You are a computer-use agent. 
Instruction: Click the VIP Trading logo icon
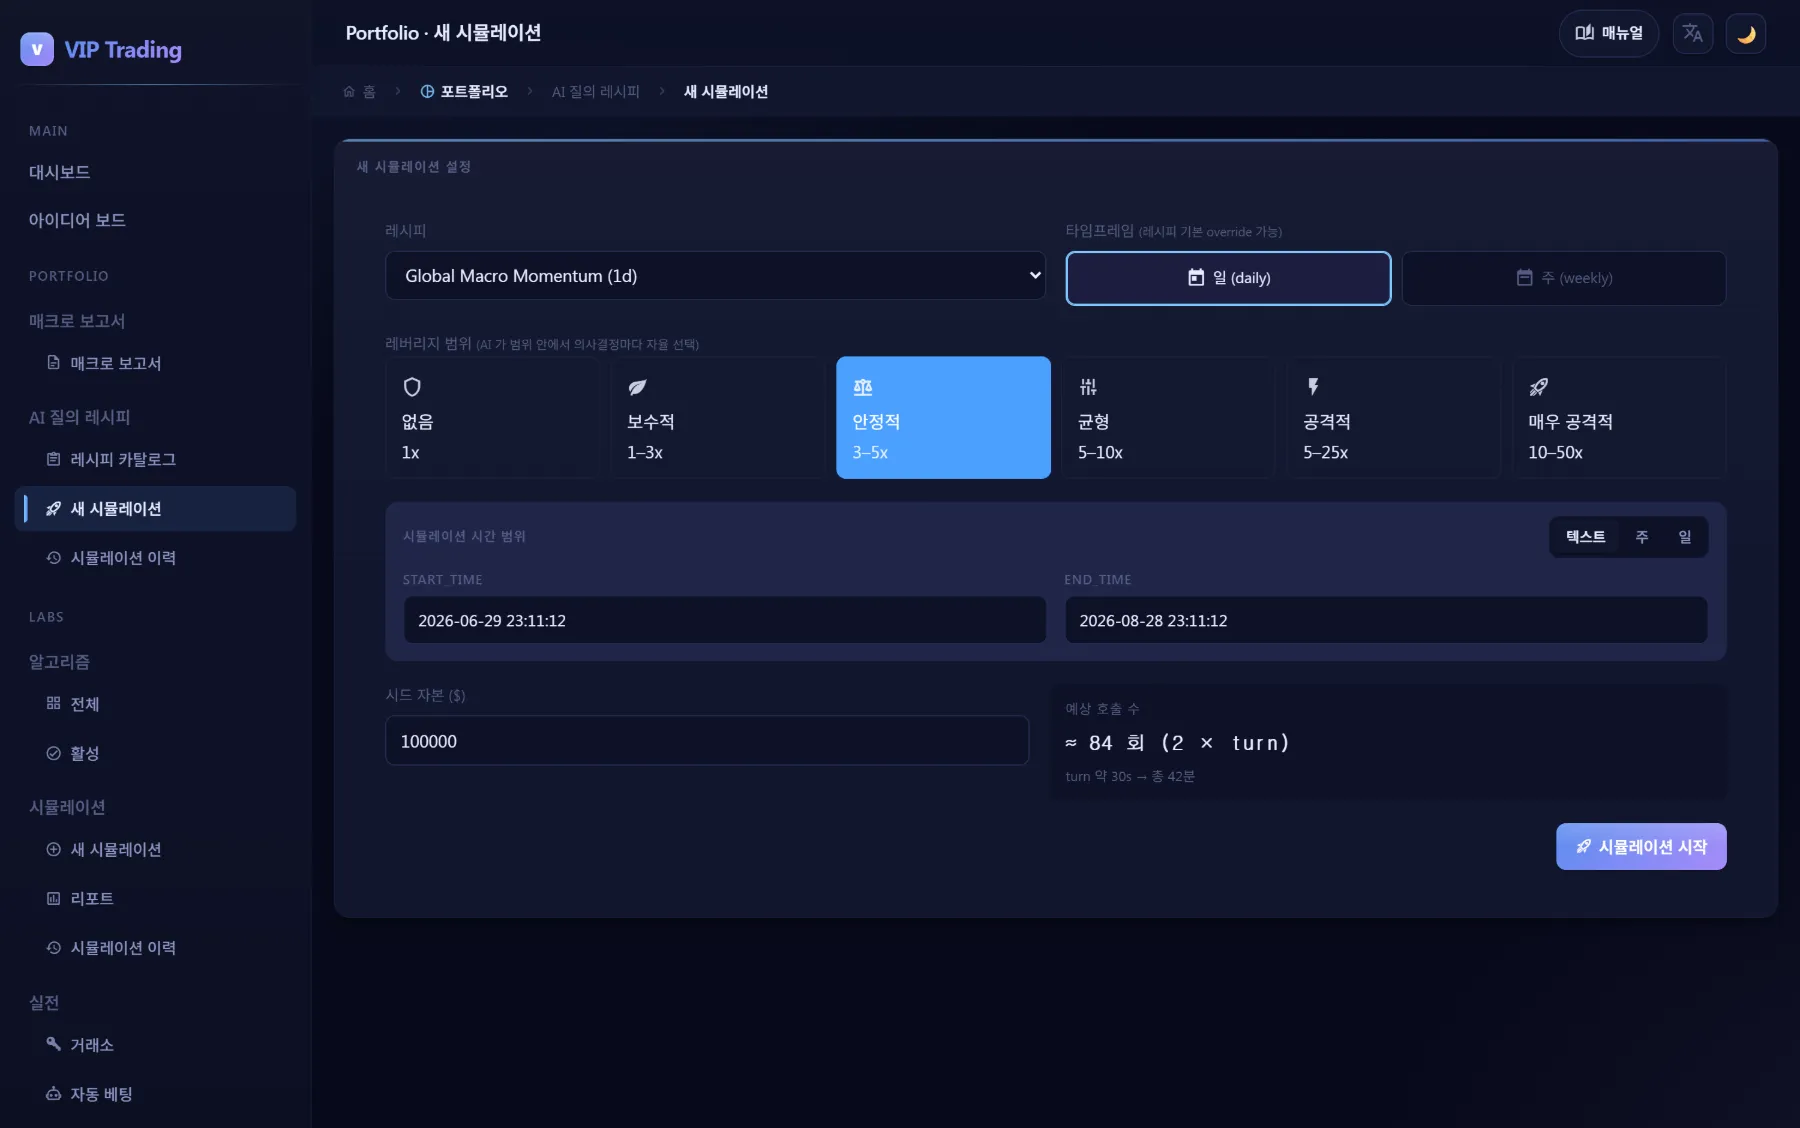tap(37, 49)
